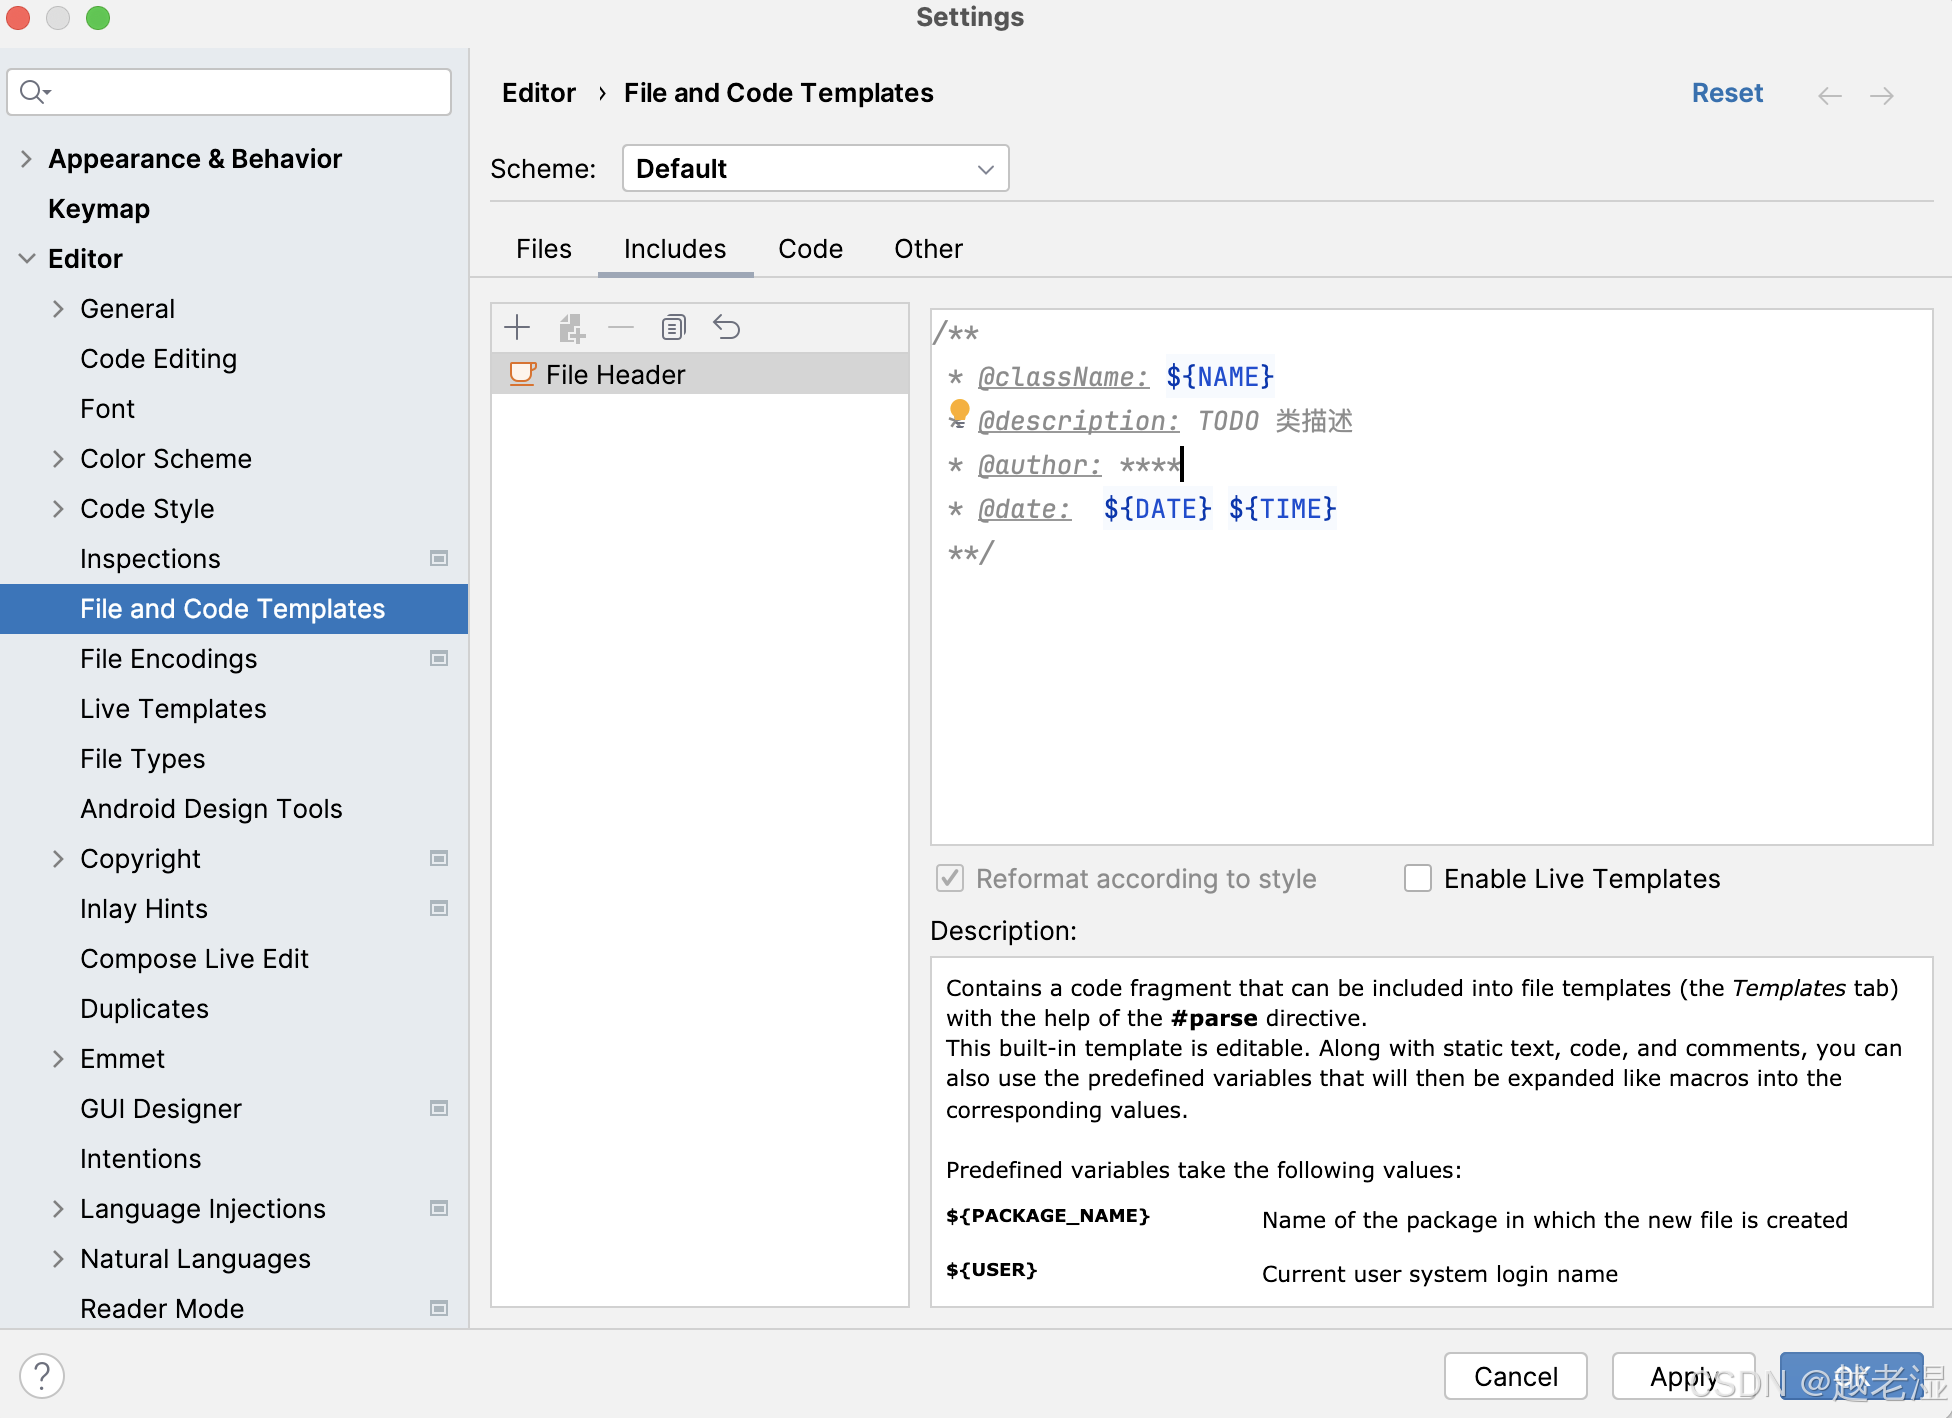The height and width of the screenshot is (1418, 1952).
Task: Click the help question mark icon
Action: point(42,1376)
